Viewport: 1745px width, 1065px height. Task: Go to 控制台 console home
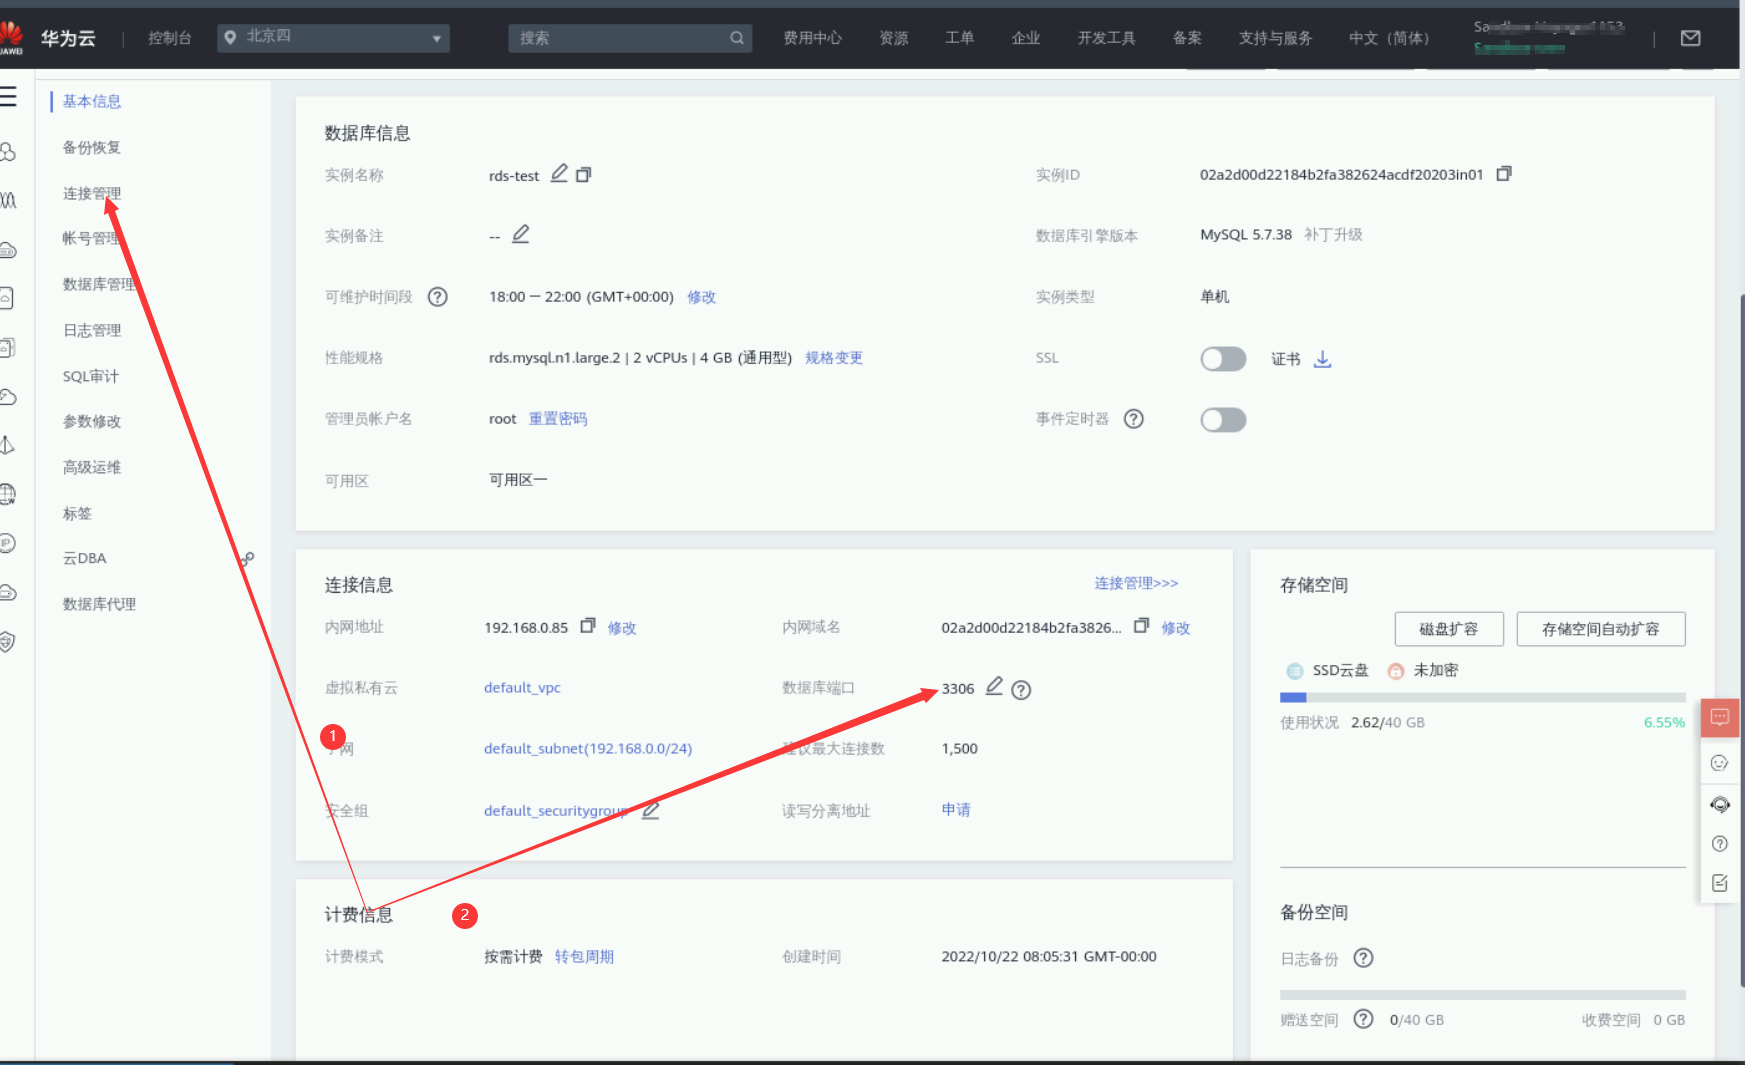tap(169, 38)
